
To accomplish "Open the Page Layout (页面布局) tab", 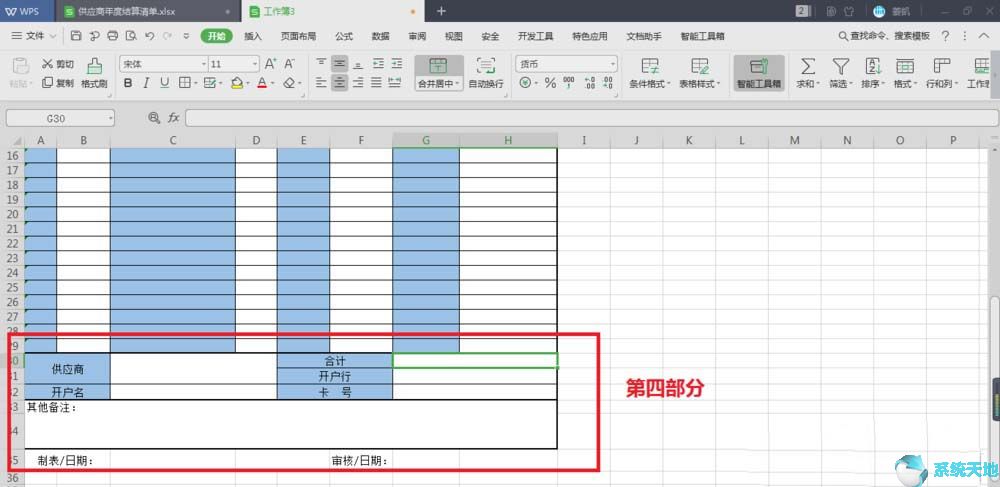I will pyautogui.click(x=298, y=36).
